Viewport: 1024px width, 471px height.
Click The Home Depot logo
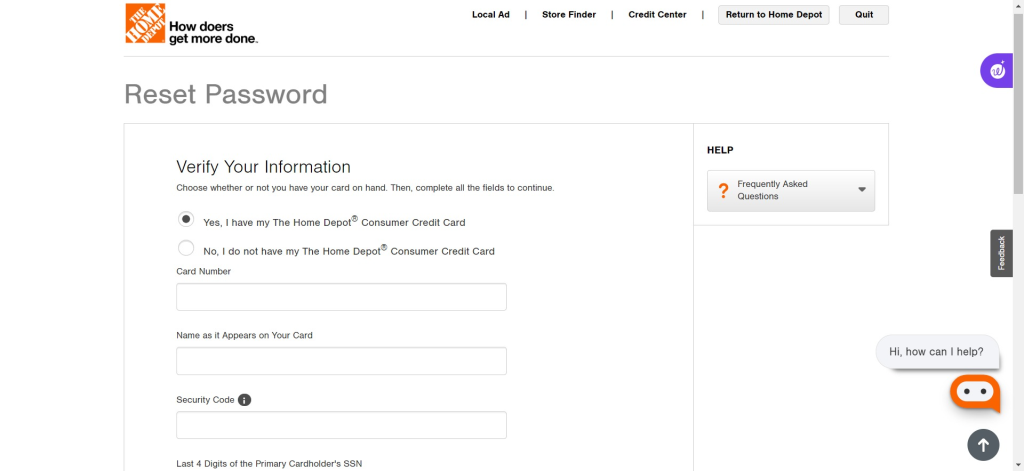tap(145, 24)
